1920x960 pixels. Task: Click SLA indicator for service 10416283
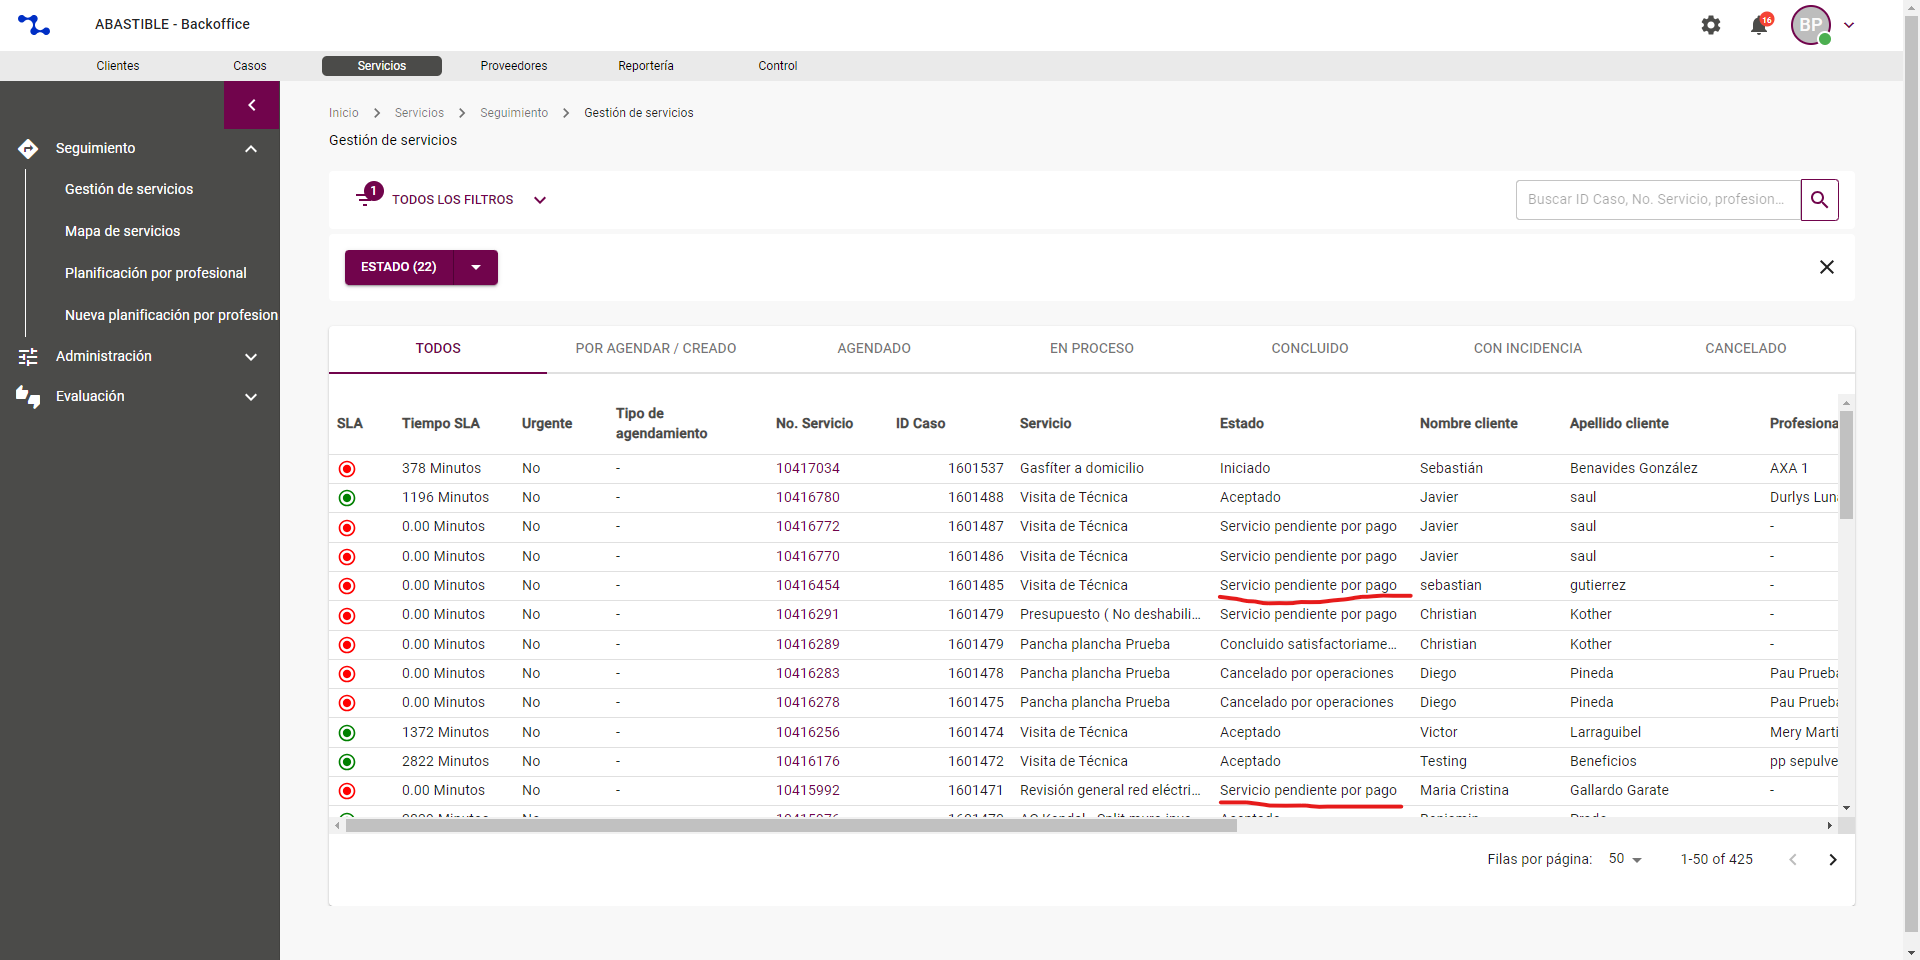[347, 674]
